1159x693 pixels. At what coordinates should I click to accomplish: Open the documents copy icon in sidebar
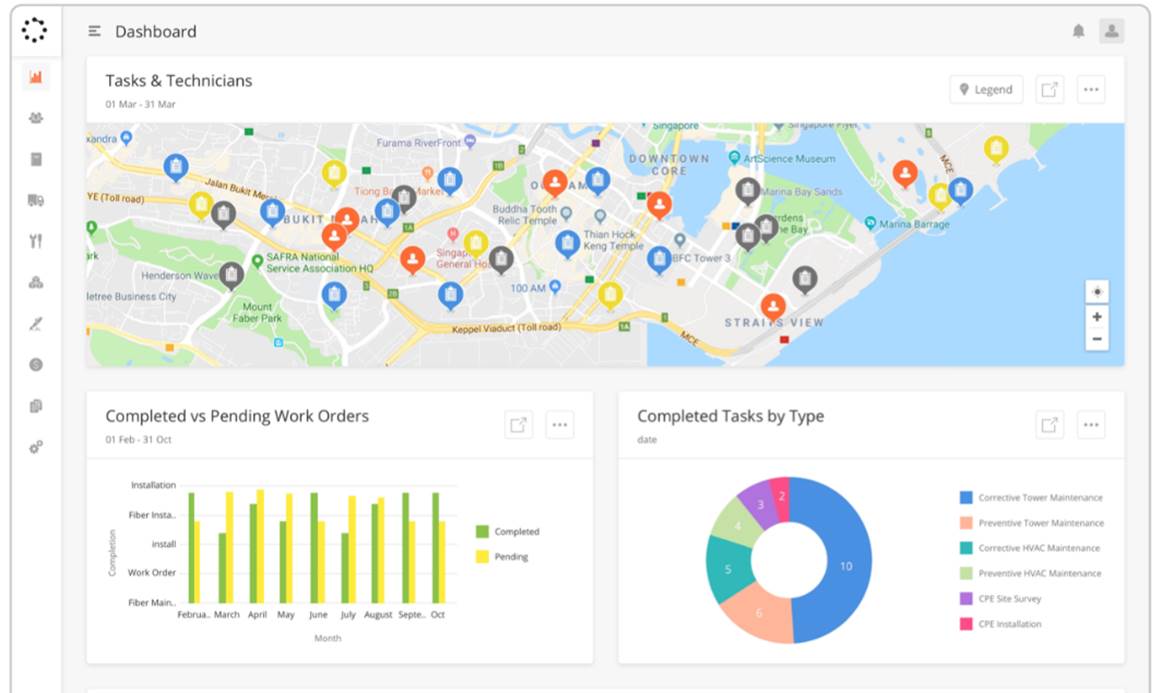[36, 406]
